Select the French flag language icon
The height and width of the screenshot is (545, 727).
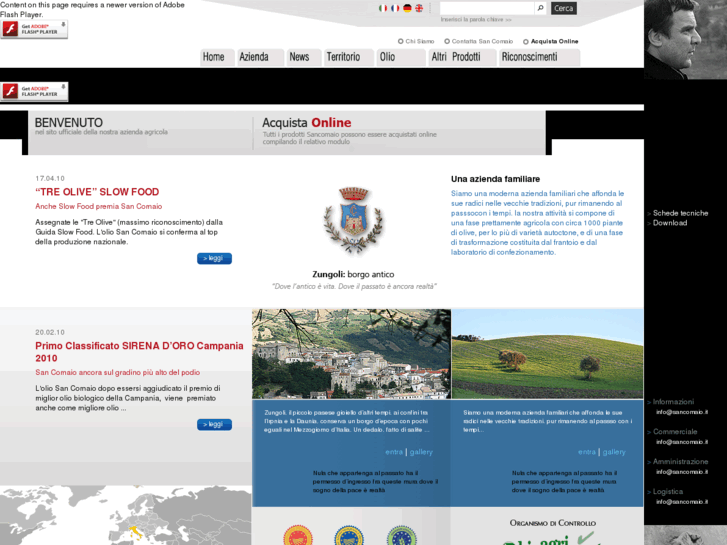[x=395, y=8]
